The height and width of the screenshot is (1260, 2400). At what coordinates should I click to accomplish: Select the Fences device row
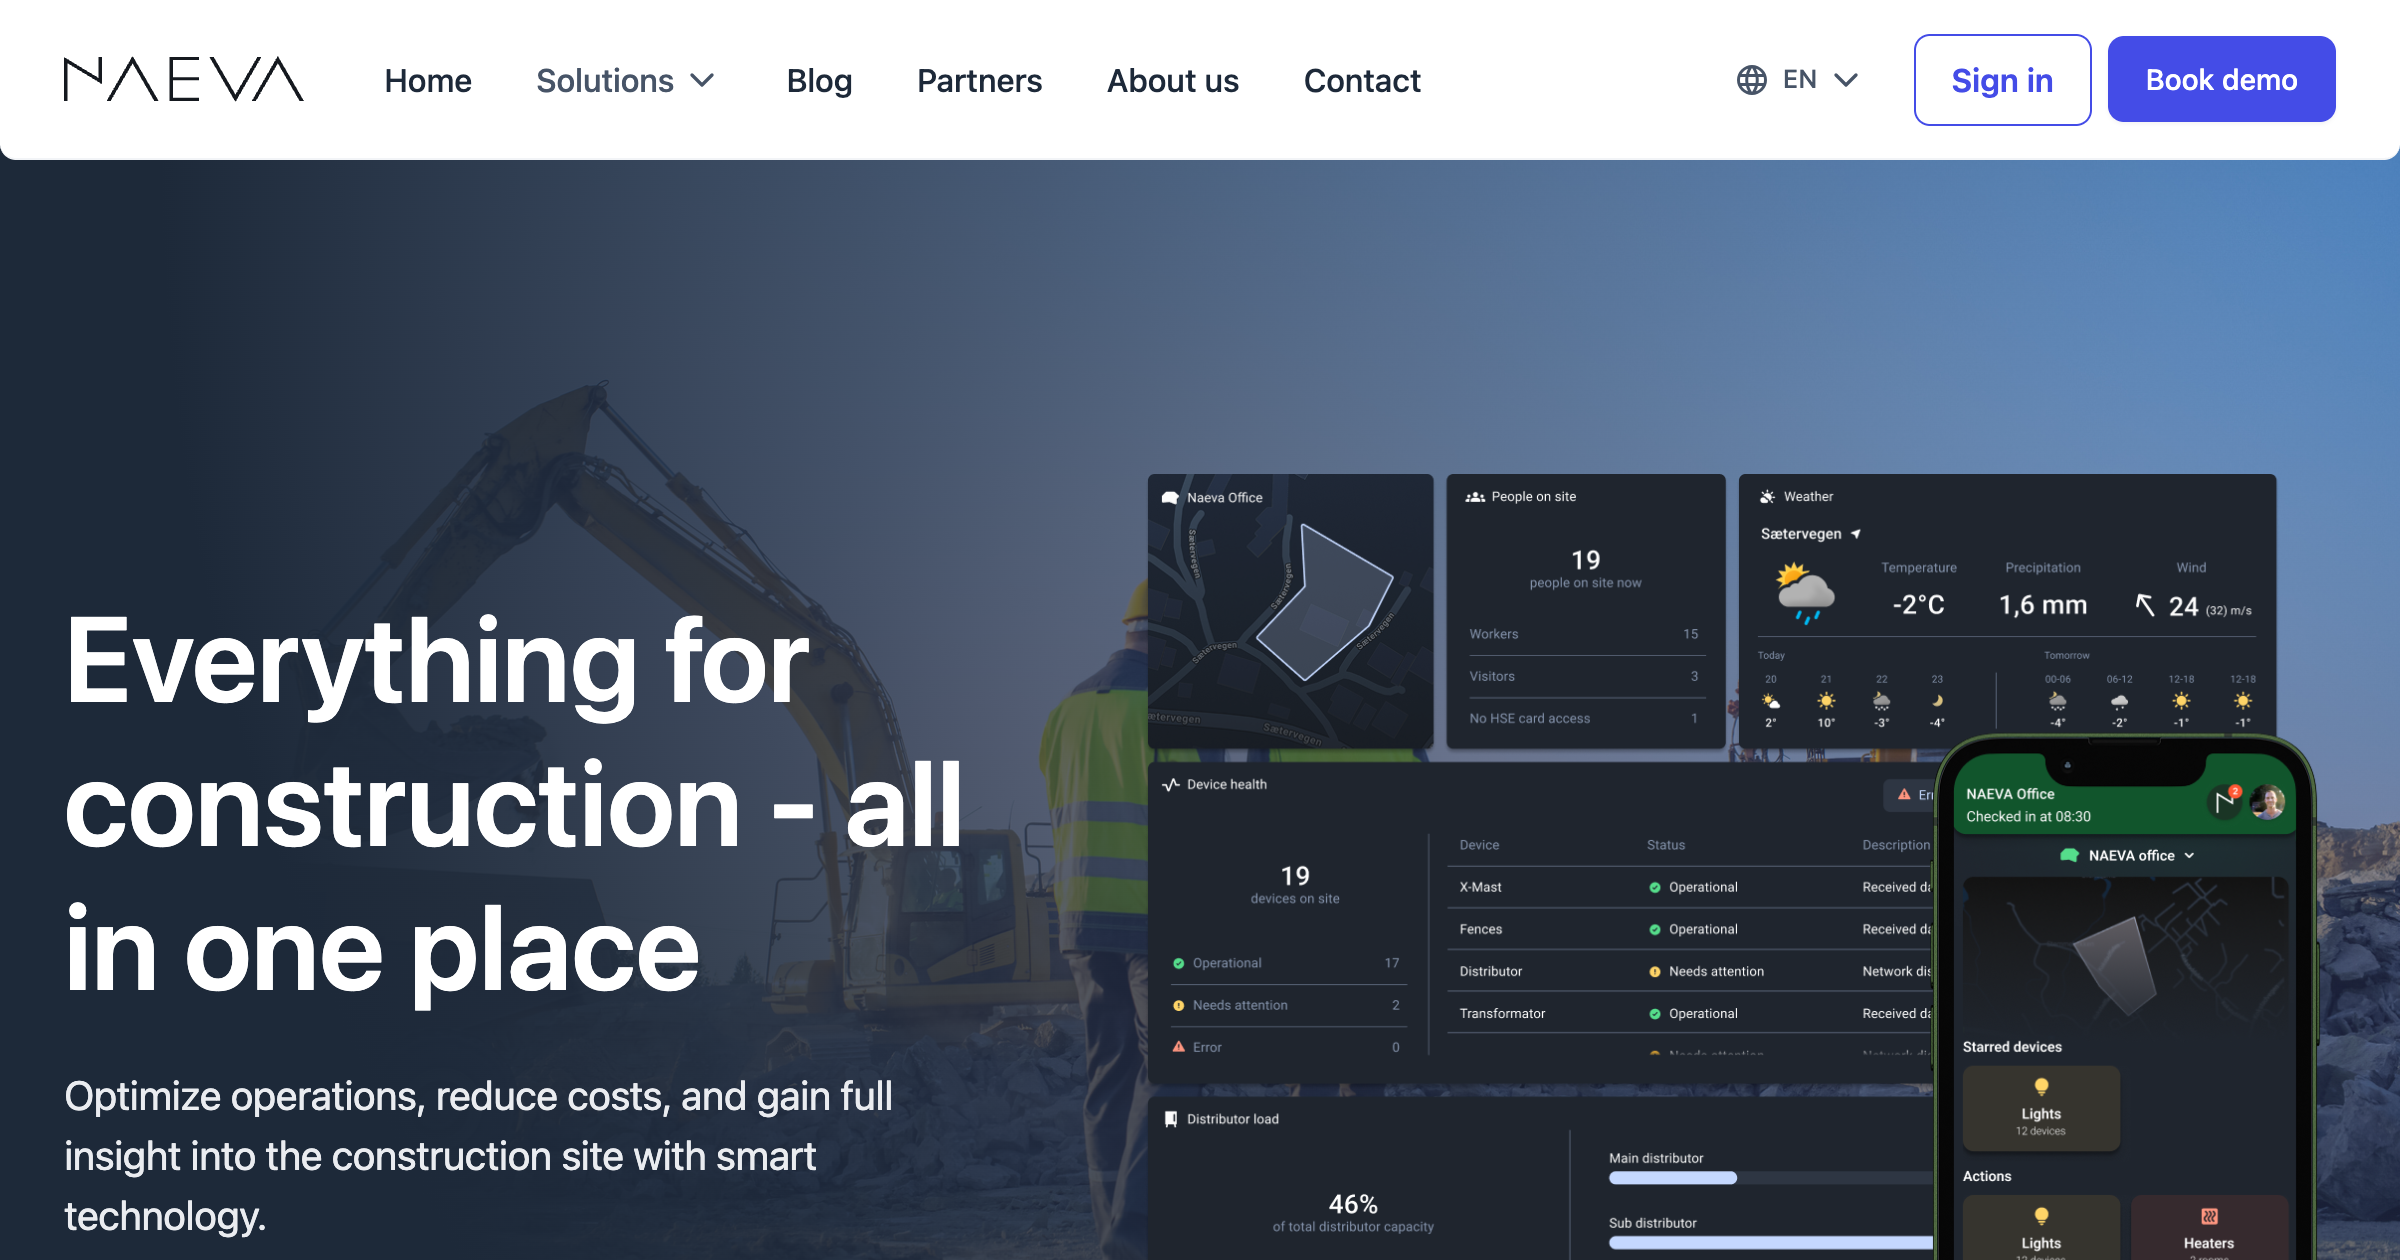(x=1690, y=929)
